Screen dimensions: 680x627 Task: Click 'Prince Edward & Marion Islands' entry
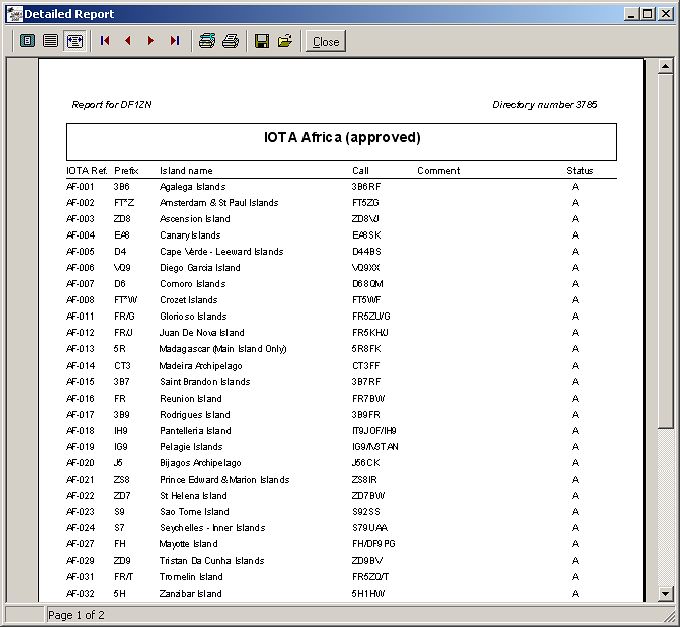225,480
